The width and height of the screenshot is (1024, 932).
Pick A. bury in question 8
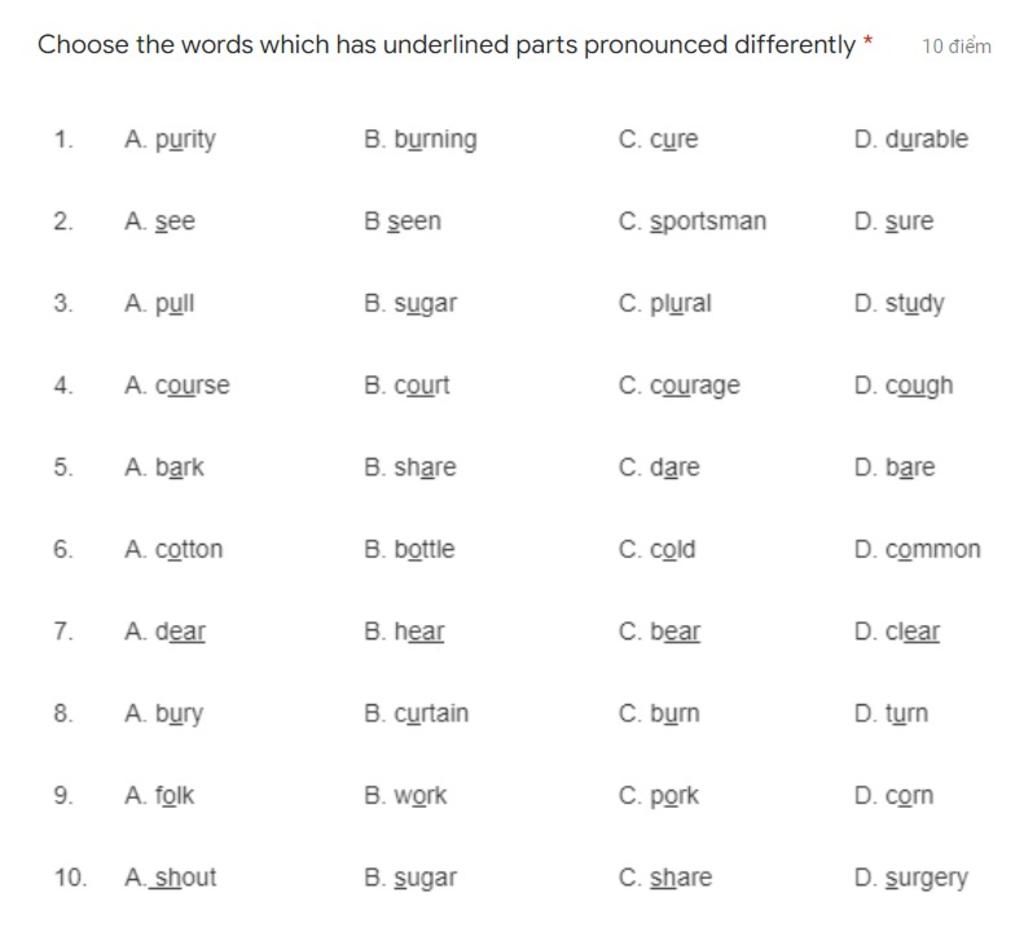pyautogui.click(x=163, y=714)
